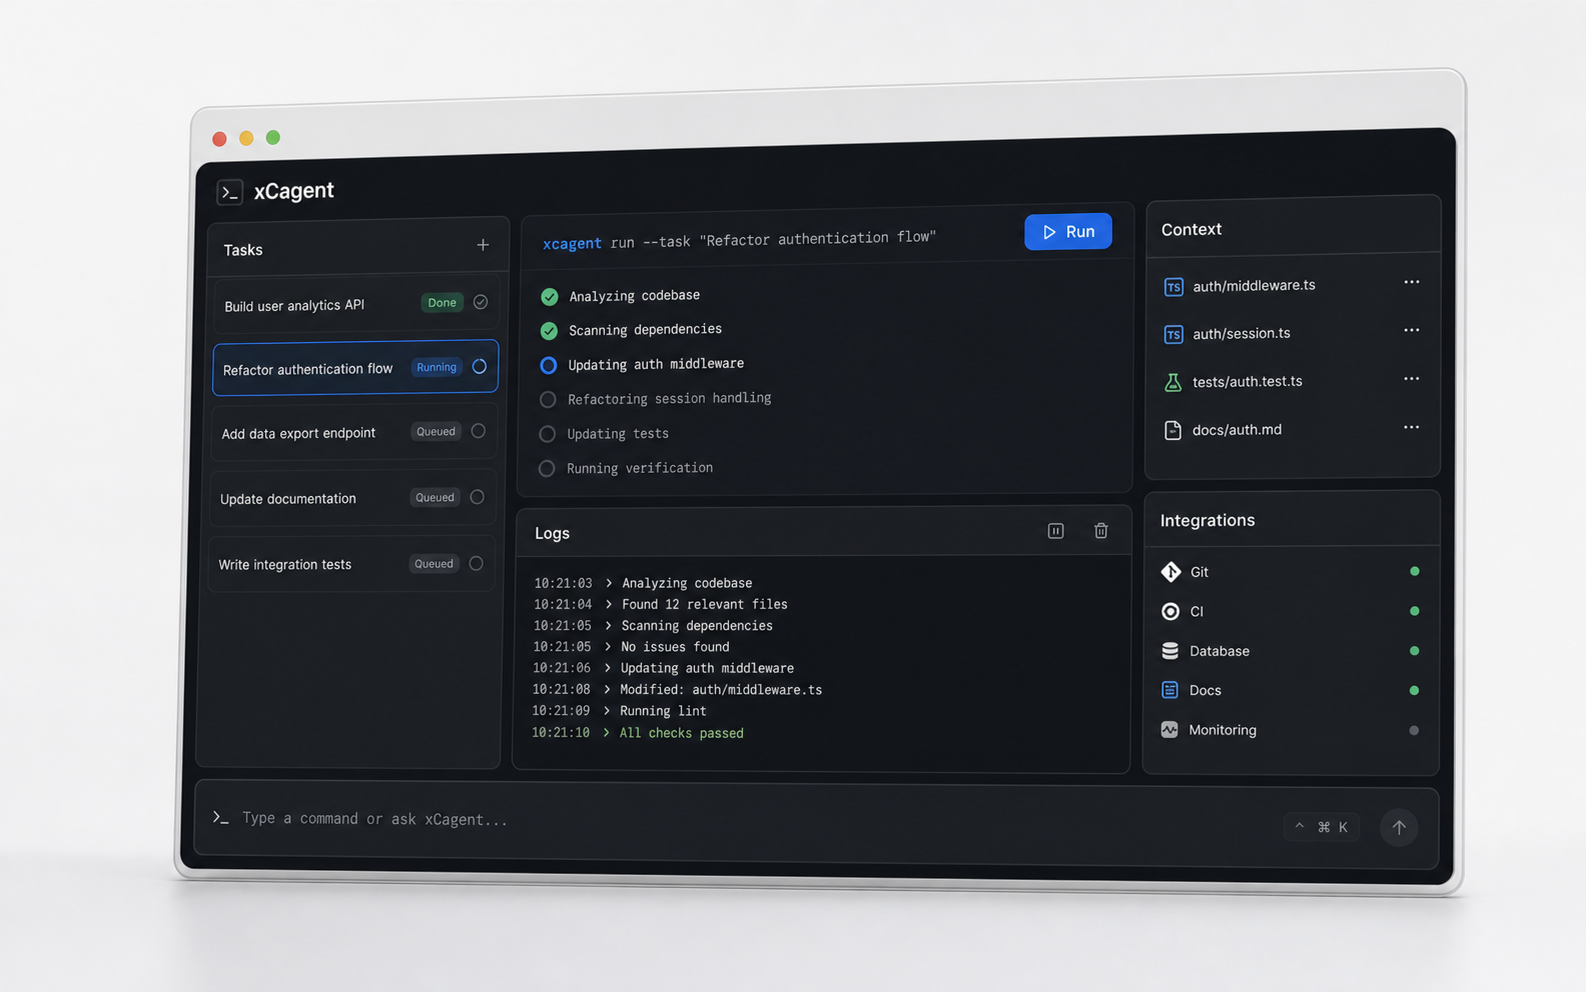The image size is (1586, 992).
Task: Click the send arrow button in command bar
Action: pyautogui.click(x=1399, y=827)
